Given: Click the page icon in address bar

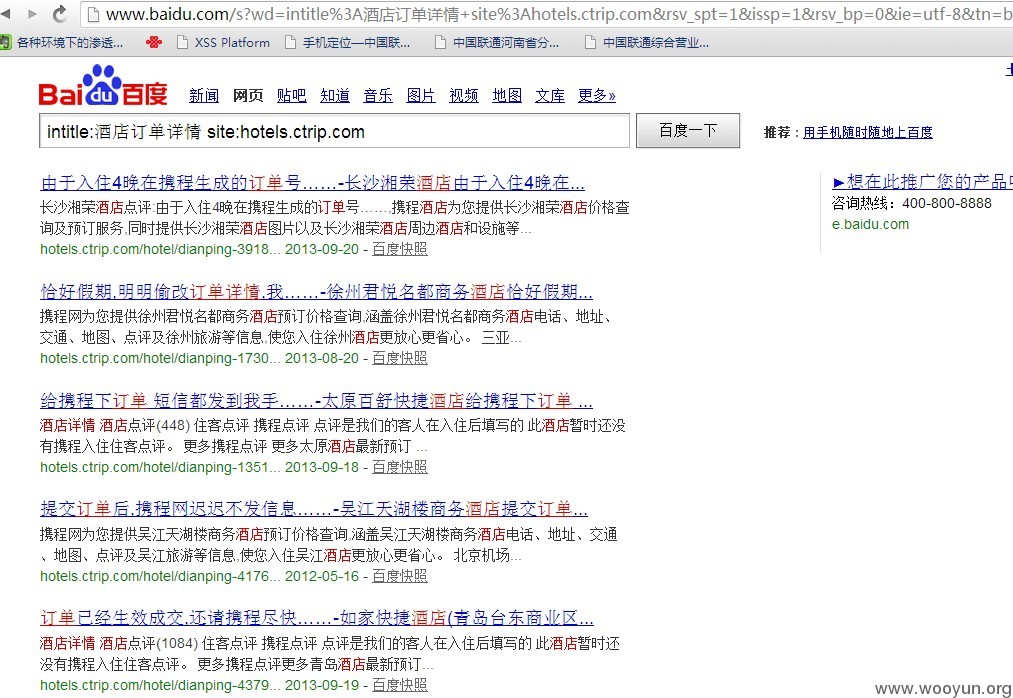Looking at the screenshot, I should pos(93,14).
